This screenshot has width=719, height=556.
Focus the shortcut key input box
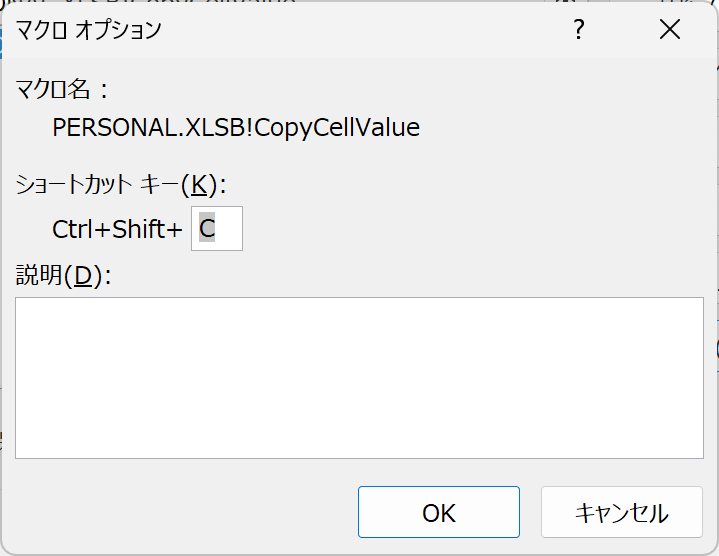point(217,228)
